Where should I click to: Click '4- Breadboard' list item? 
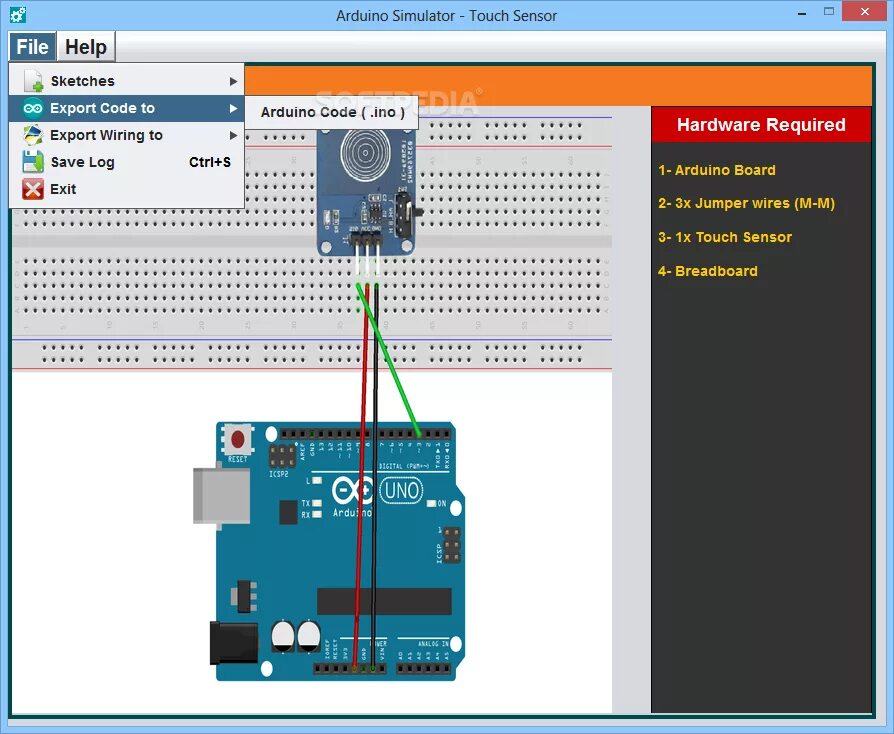click(708, 271)
